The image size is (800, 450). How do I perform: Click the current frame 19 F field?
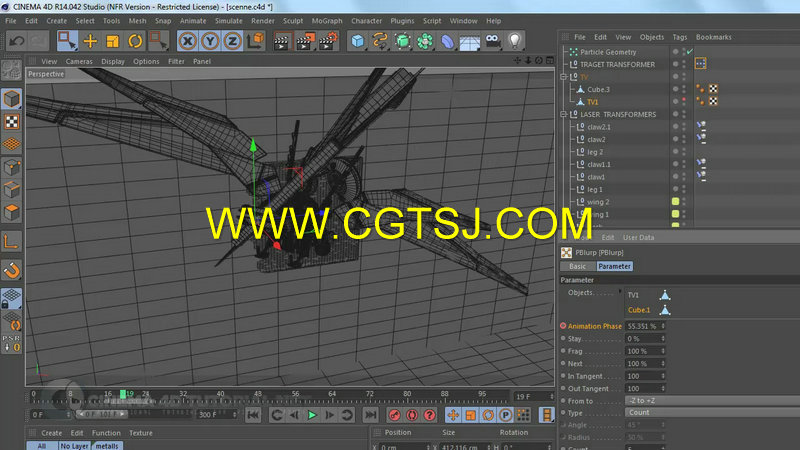(x=532, y=396)
